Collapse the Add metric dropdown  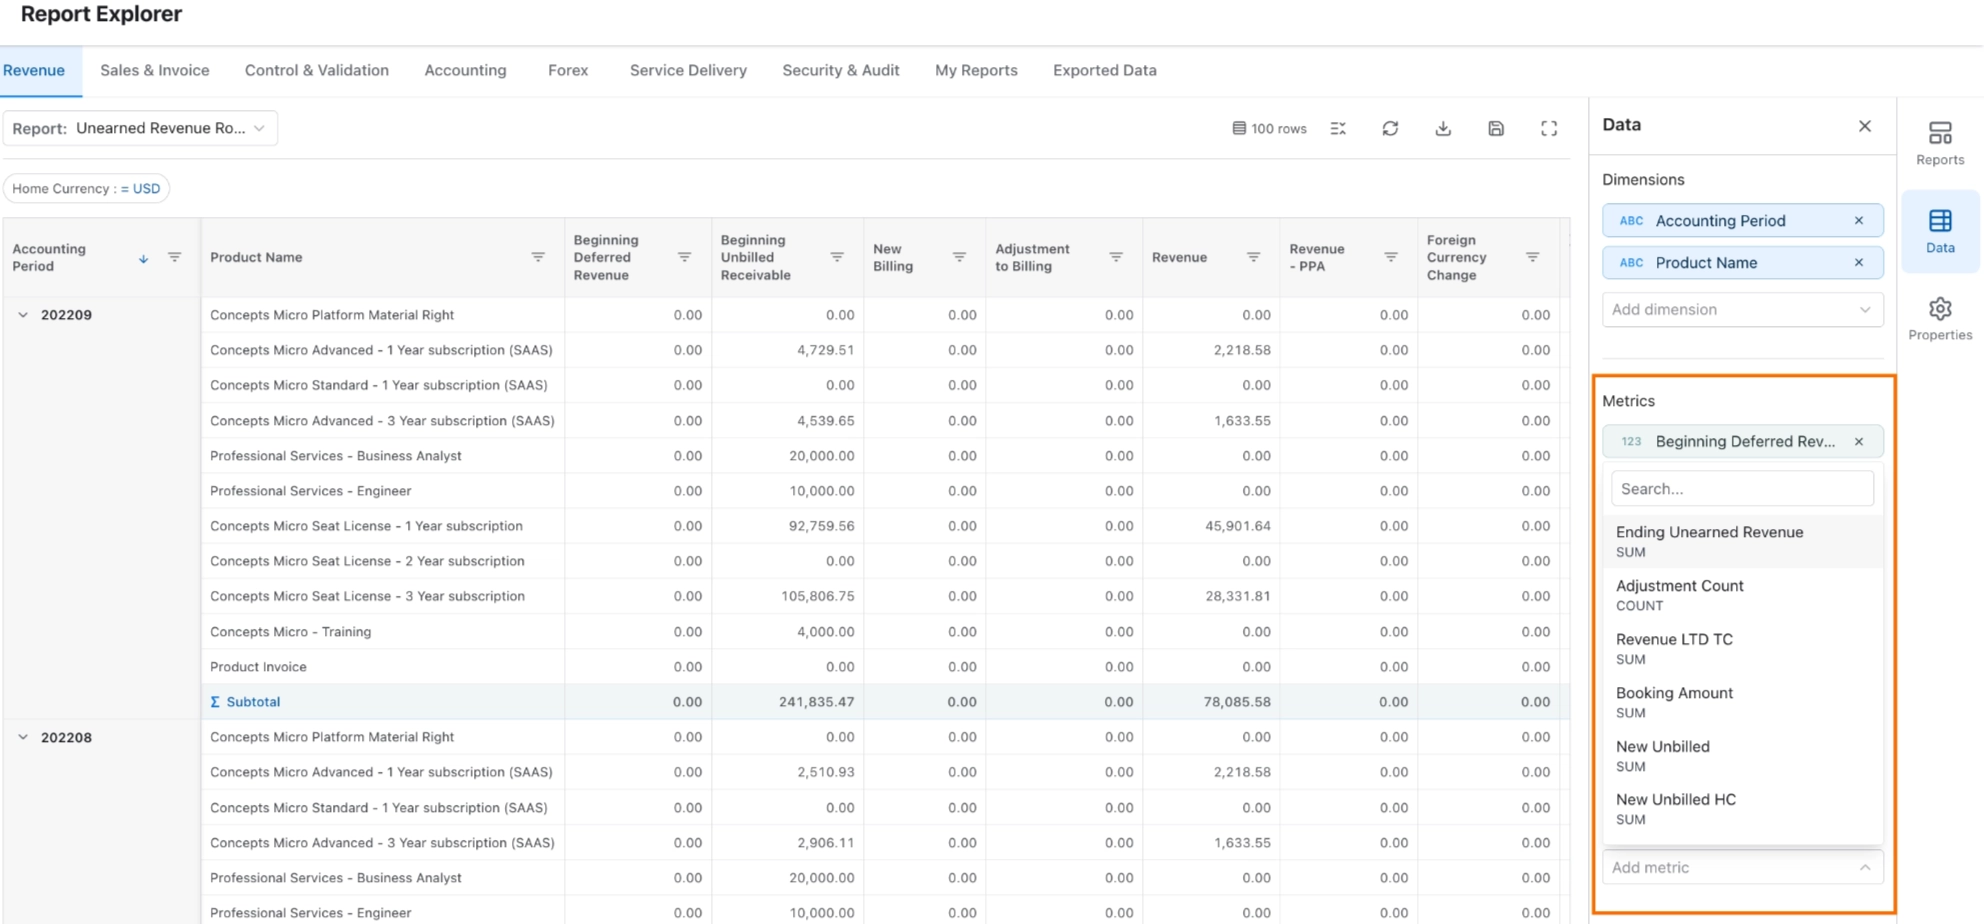pyautogui.click(x=1742, y=867)
